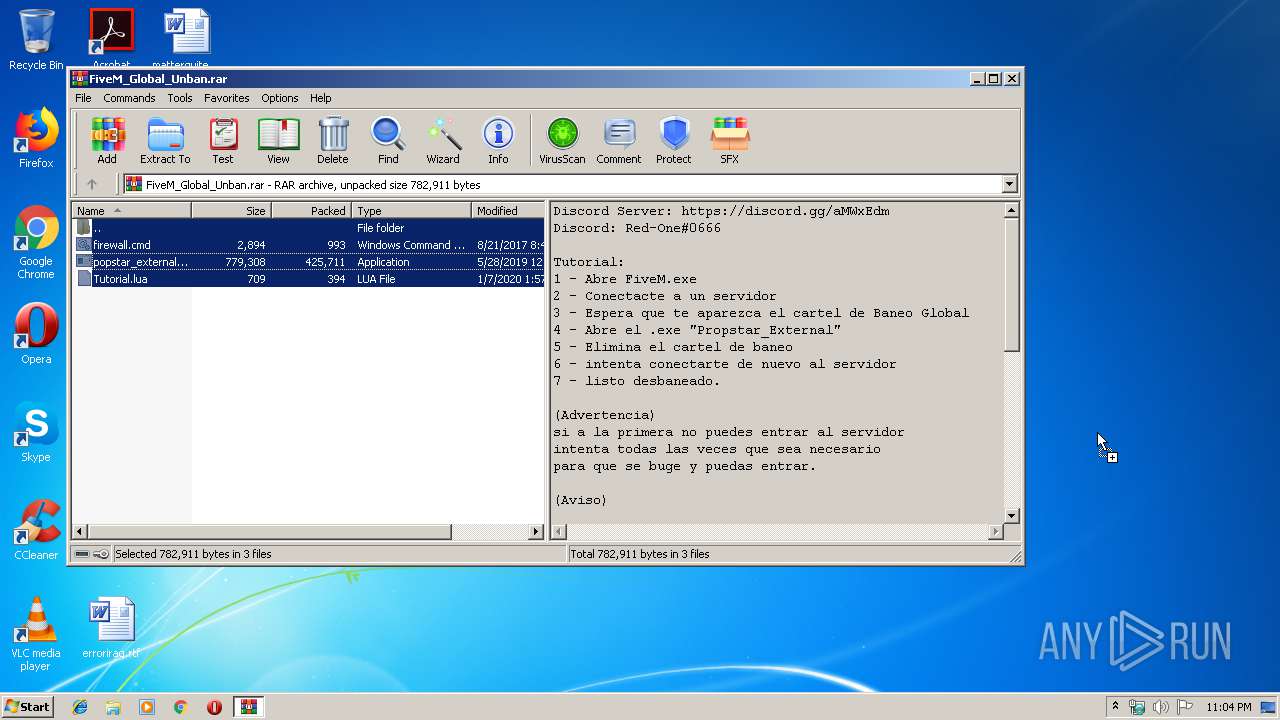
Task: Click the Add toolbar icon
Action: (x=107, y=140)
